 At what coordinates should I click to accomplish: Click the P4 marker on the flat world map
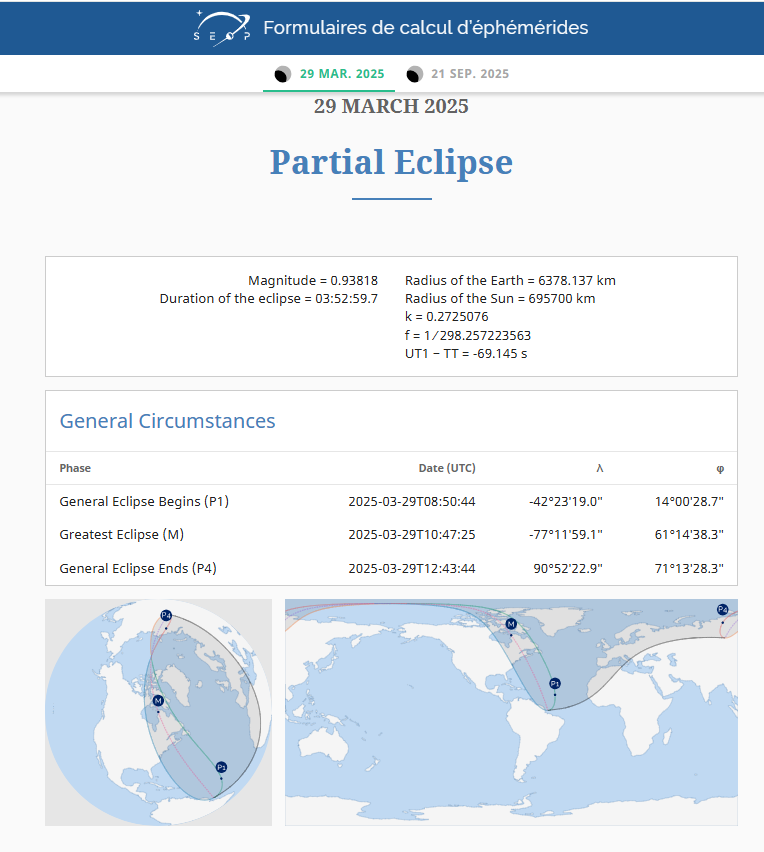(x=722, y=609)
